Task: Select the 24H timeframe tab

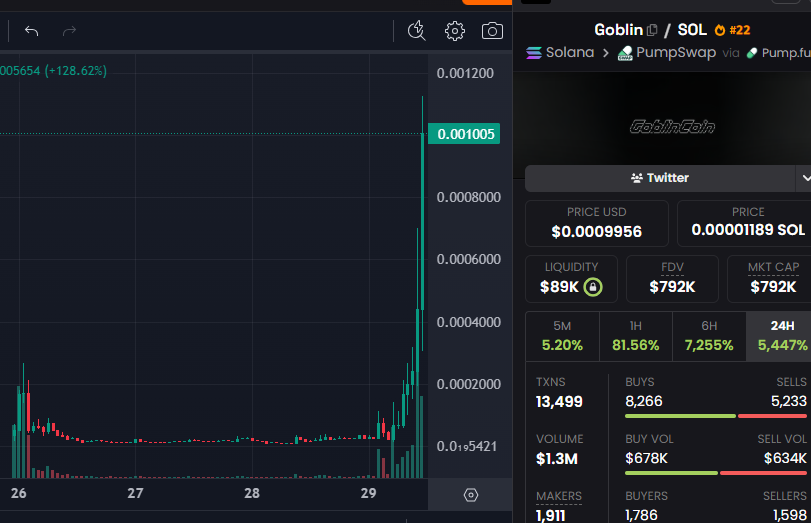Action: (x=779, y=336)
